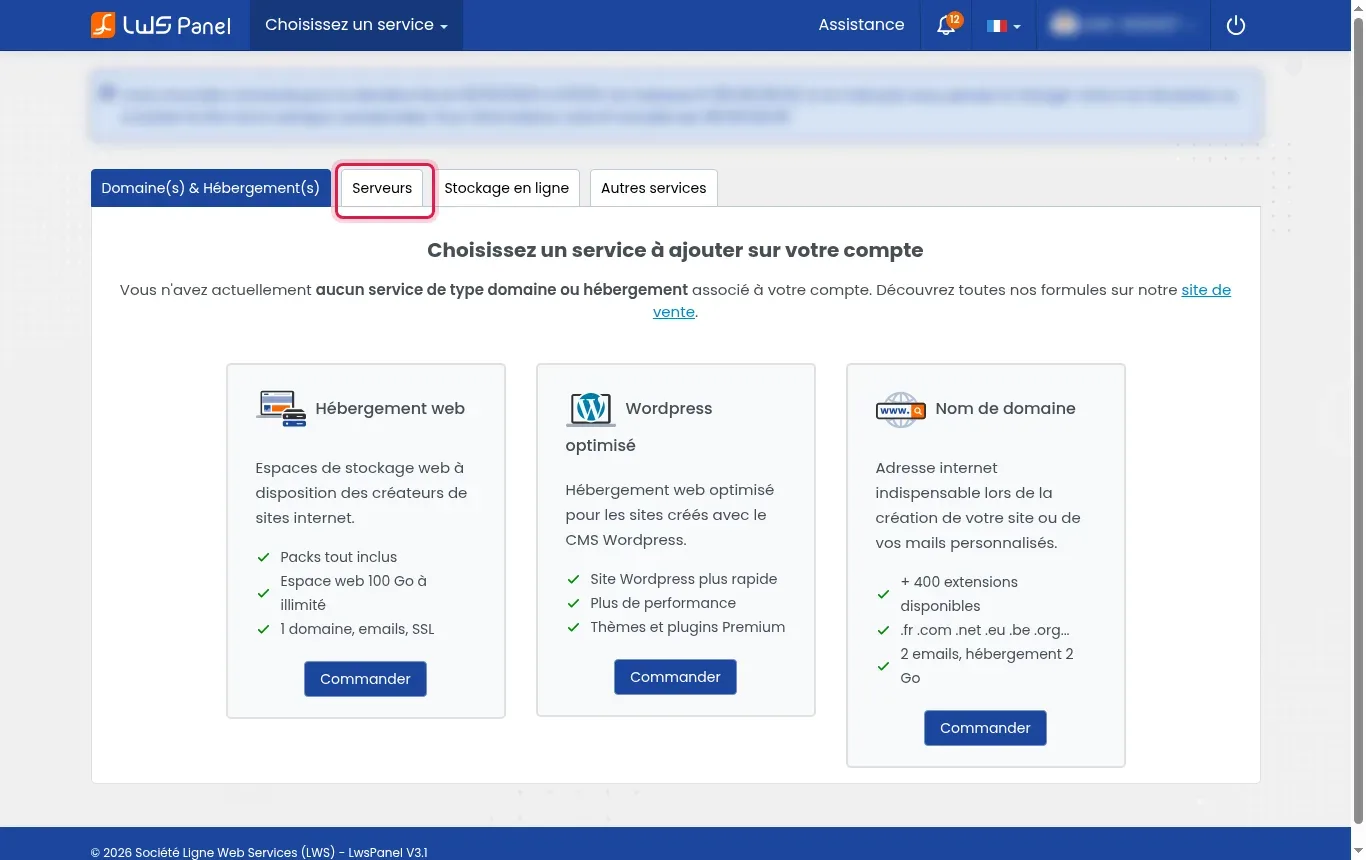Click the power logout icon
This screenshot has height=860, width=1366.
click(1236, 25)
